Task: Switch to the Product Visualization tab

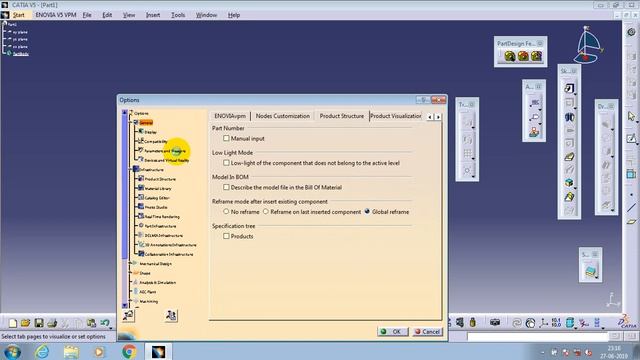Action: (396, 116)
